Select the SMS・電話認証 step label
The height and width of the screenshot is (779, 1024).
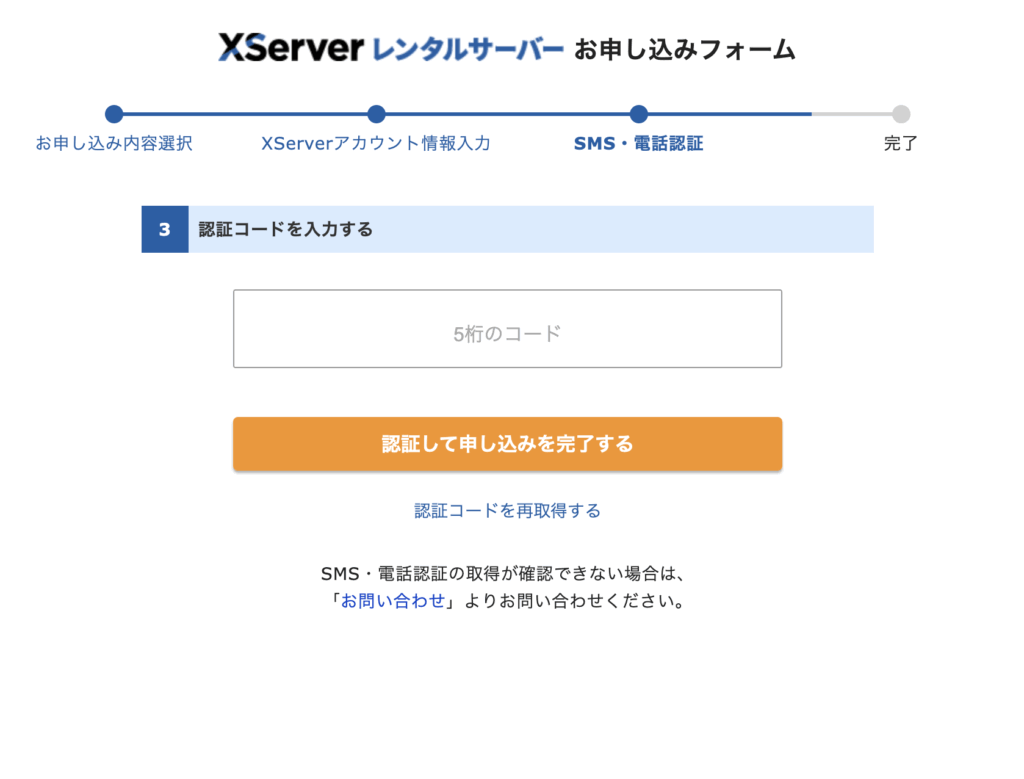[639, 143]
